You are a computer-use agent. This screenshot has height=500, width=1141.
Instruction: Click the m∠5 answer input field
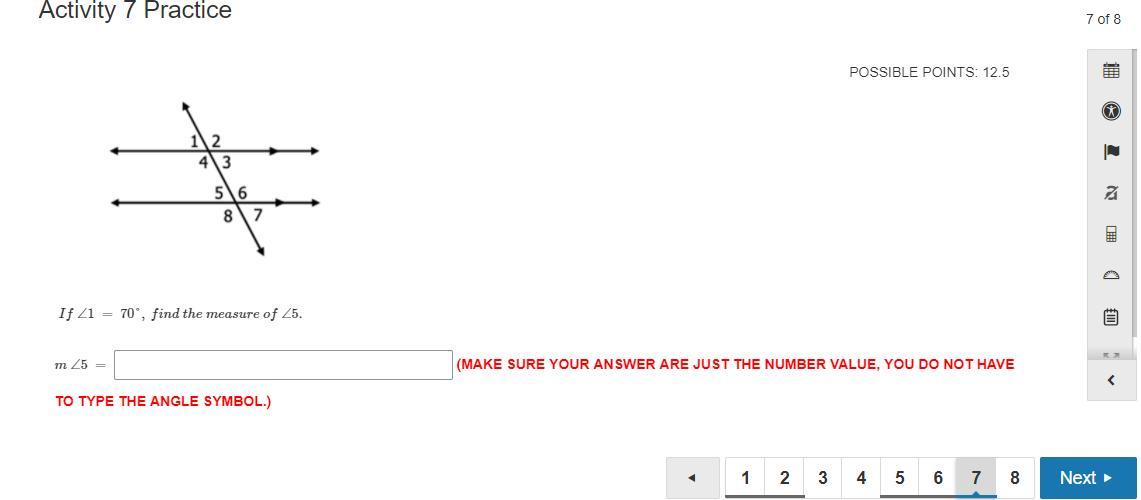point(283,365)
